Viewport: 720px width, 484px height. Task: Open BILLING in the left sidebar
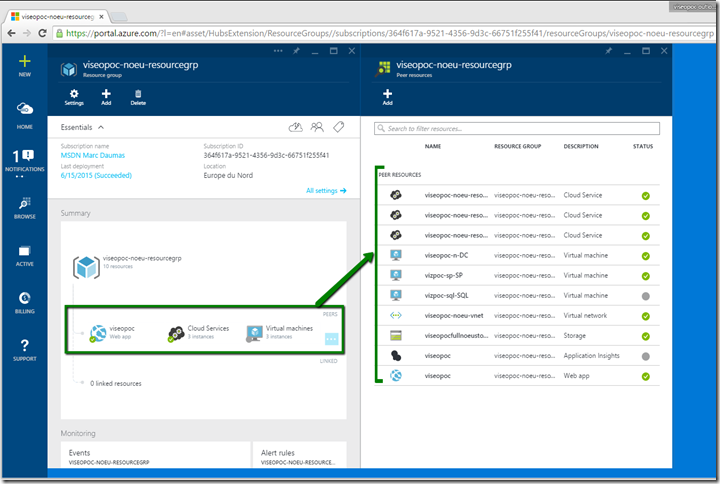point(25,303)
